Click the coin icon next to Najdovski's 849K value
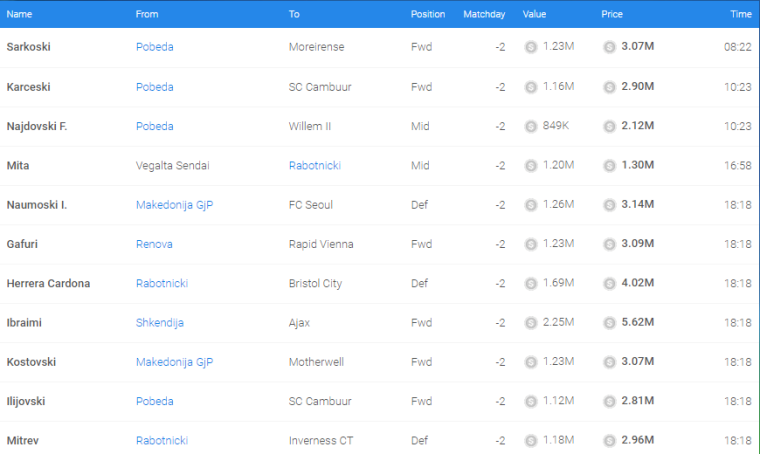 pos(531,126)
